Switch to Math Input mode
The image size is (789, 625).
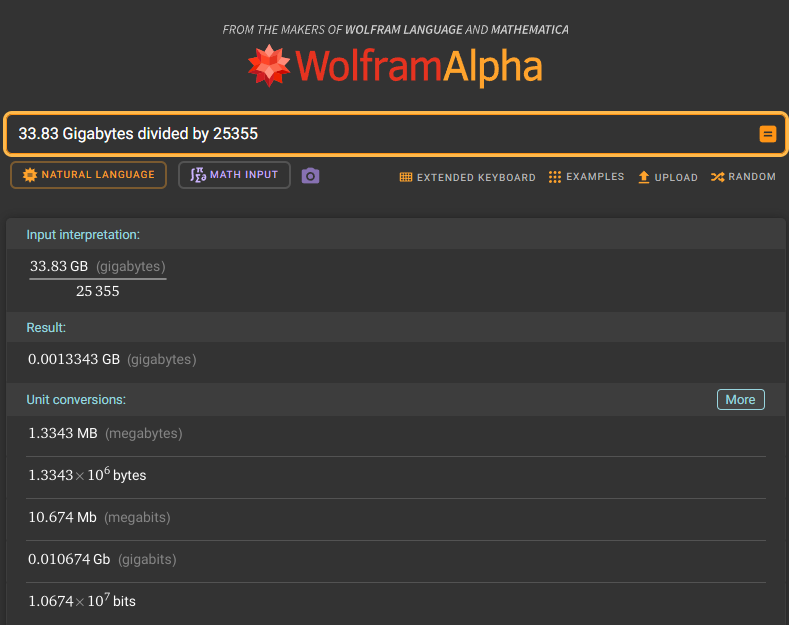click(x=234, y=175)
